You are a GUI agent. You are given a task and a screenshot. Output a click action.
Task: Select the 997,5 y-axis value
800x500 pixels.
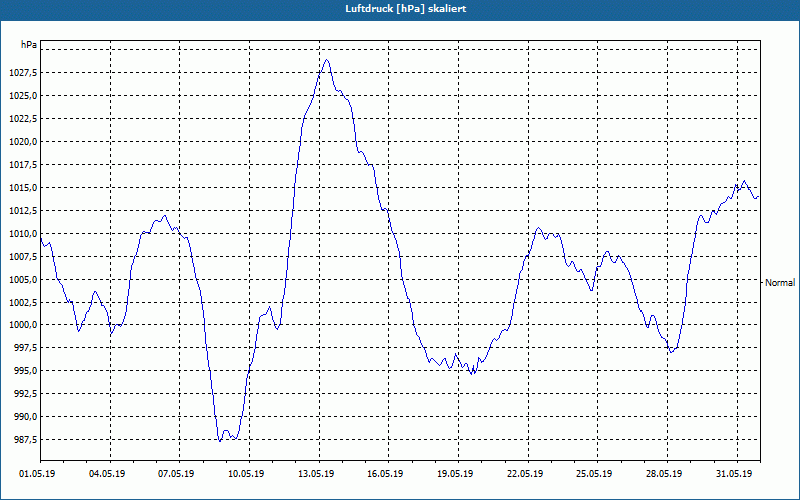[26, 348]
